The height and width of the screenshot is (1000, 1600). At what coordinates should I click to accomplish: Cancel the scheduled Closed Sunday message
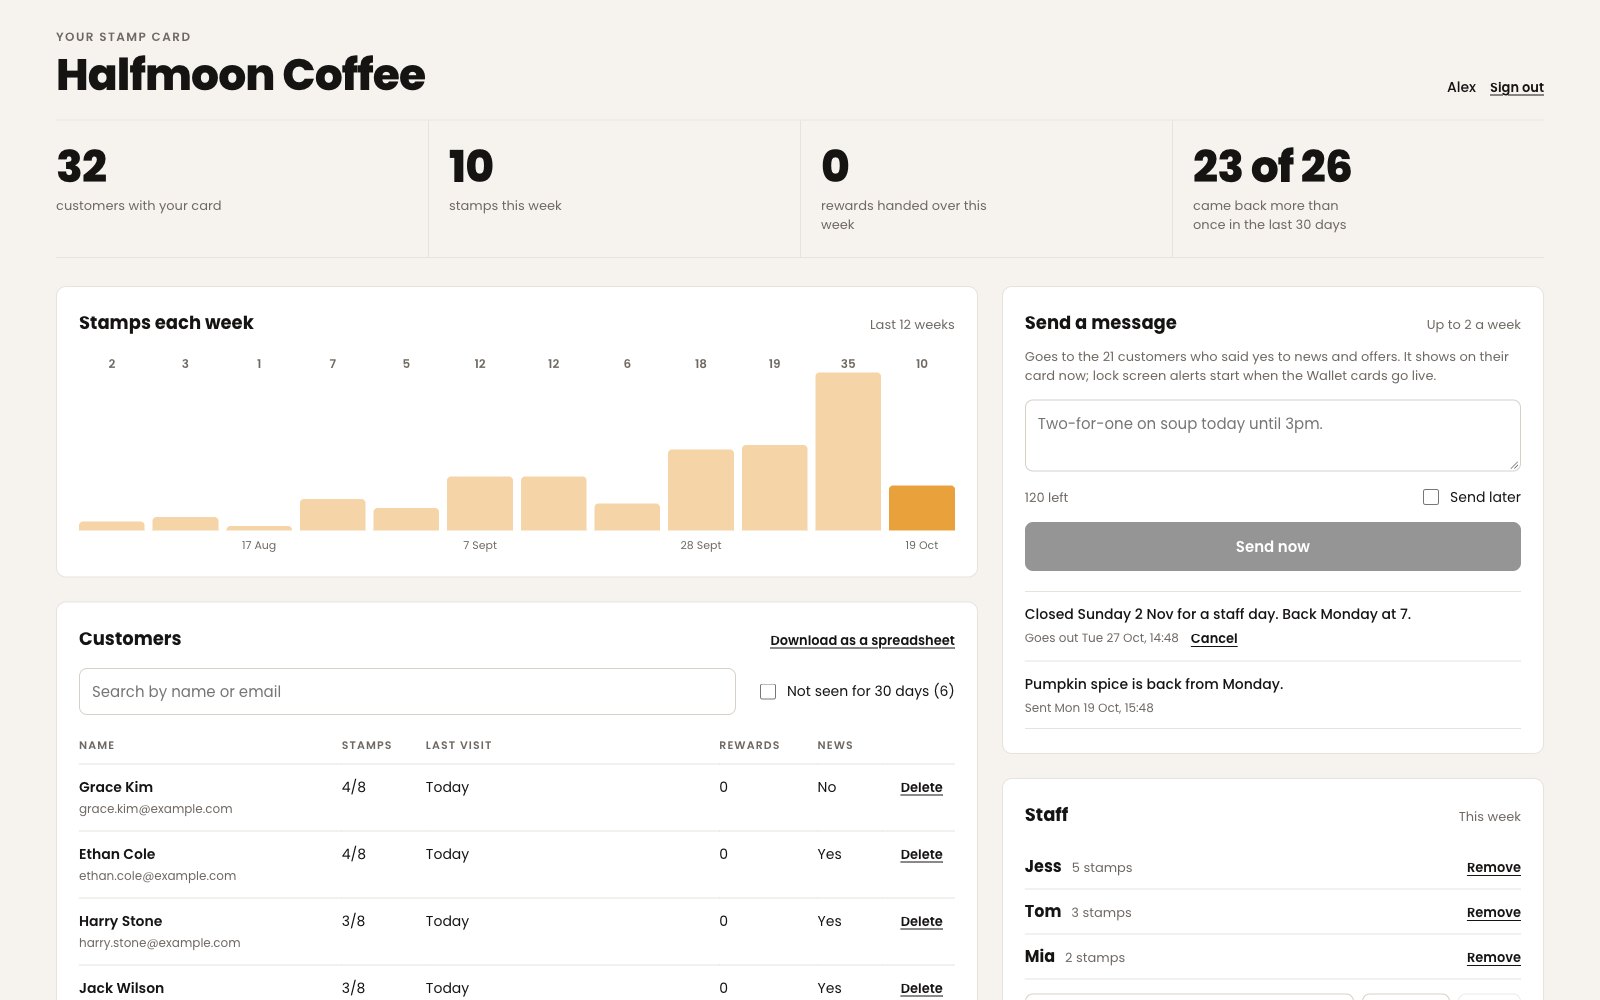click(x=1214, y=638)
